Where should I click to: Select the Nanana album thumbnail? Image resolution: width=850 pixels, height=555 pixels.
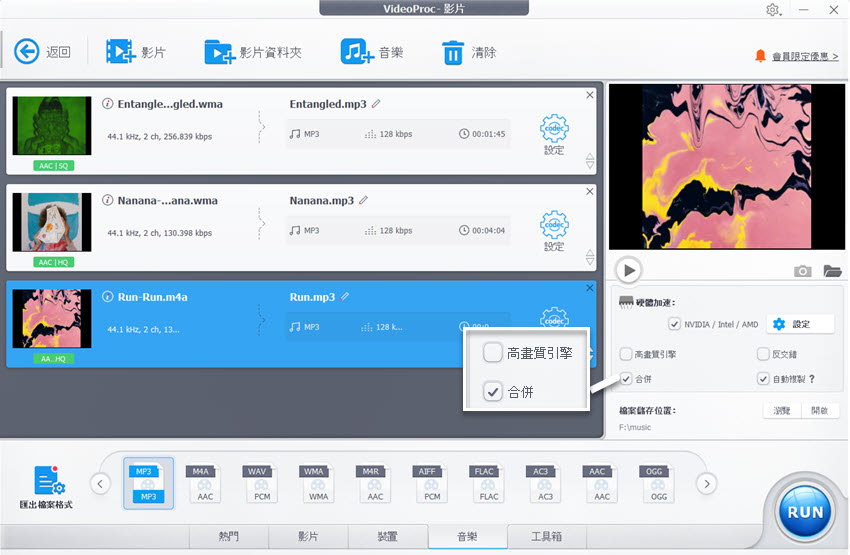pos(52,222)
